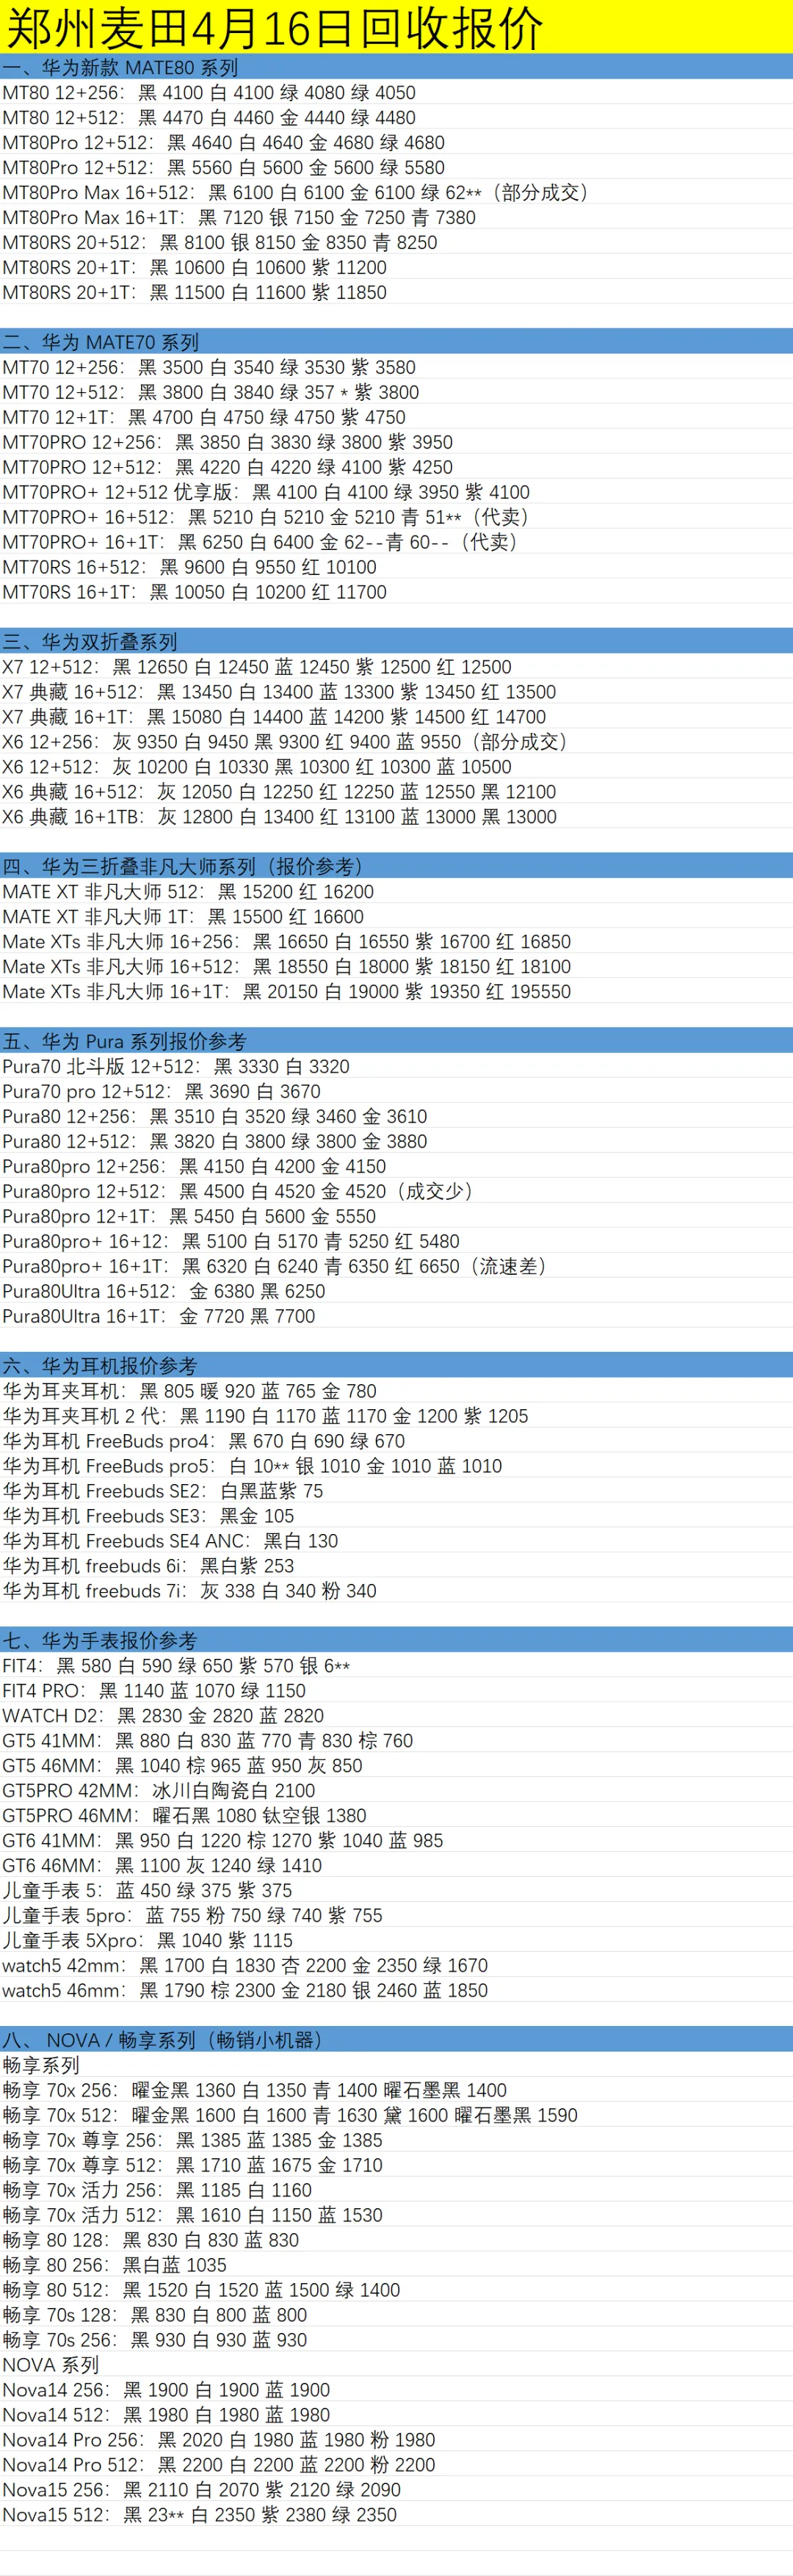Click the 儿童手表 5pro row

click(396, 1915)
